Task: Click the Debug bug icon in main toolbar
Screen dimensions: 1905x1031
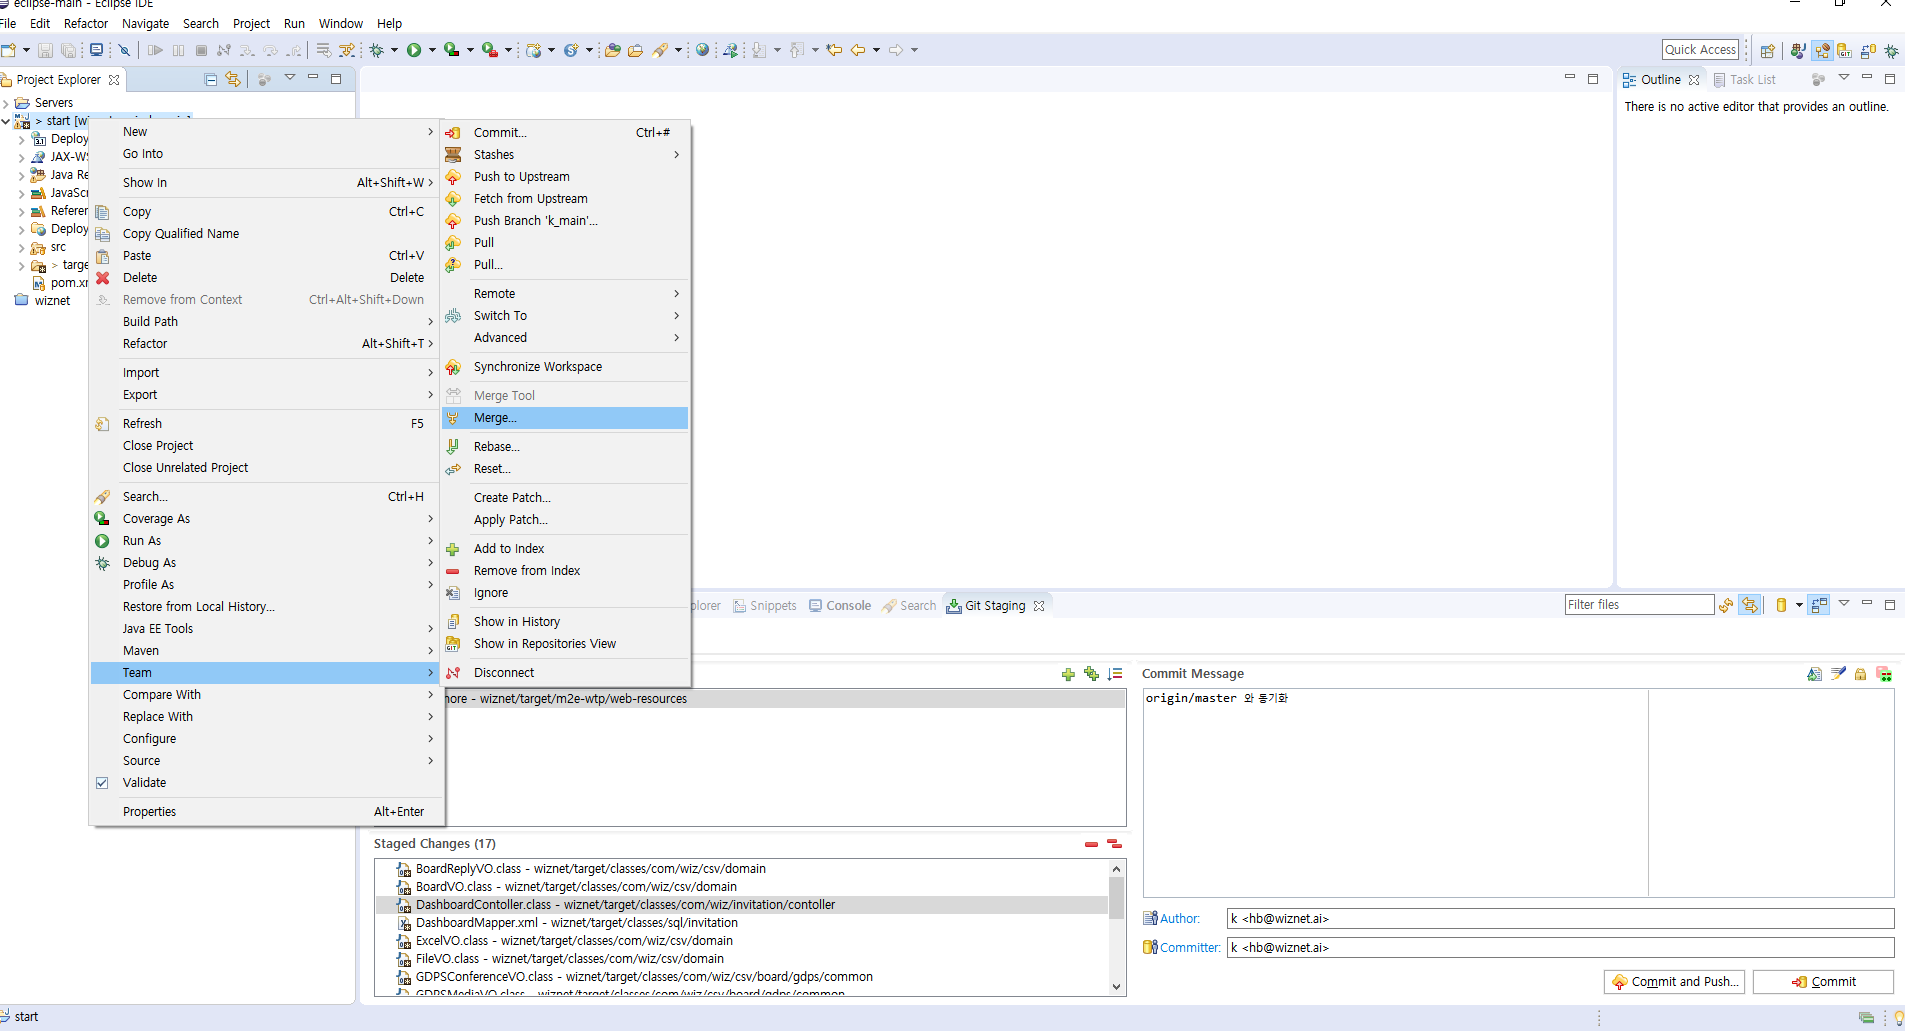Action: pyautogui.click(x=377, y=50)
